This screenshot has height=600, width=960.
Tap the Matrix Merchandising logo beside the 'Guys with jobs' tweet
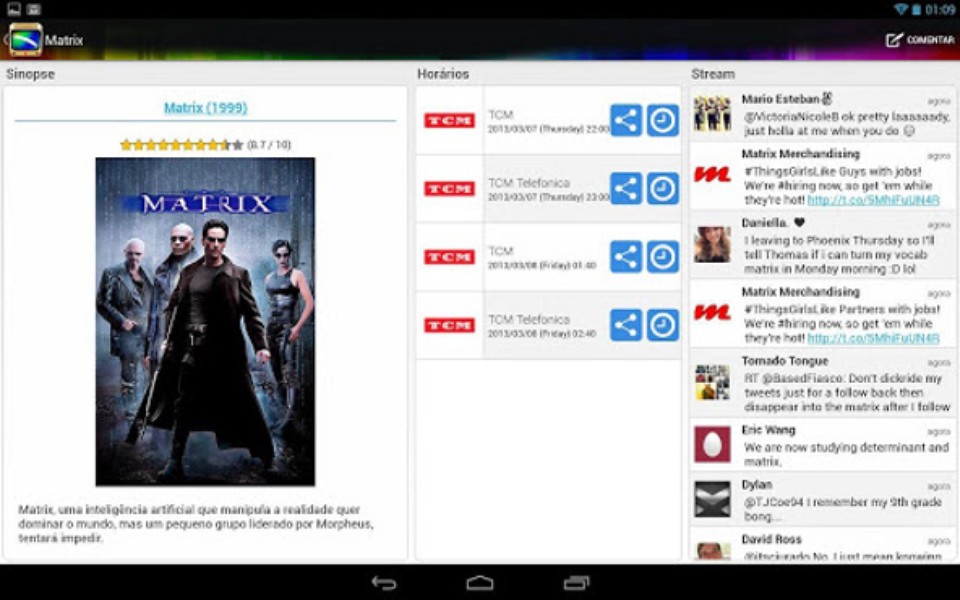(712, 174)
